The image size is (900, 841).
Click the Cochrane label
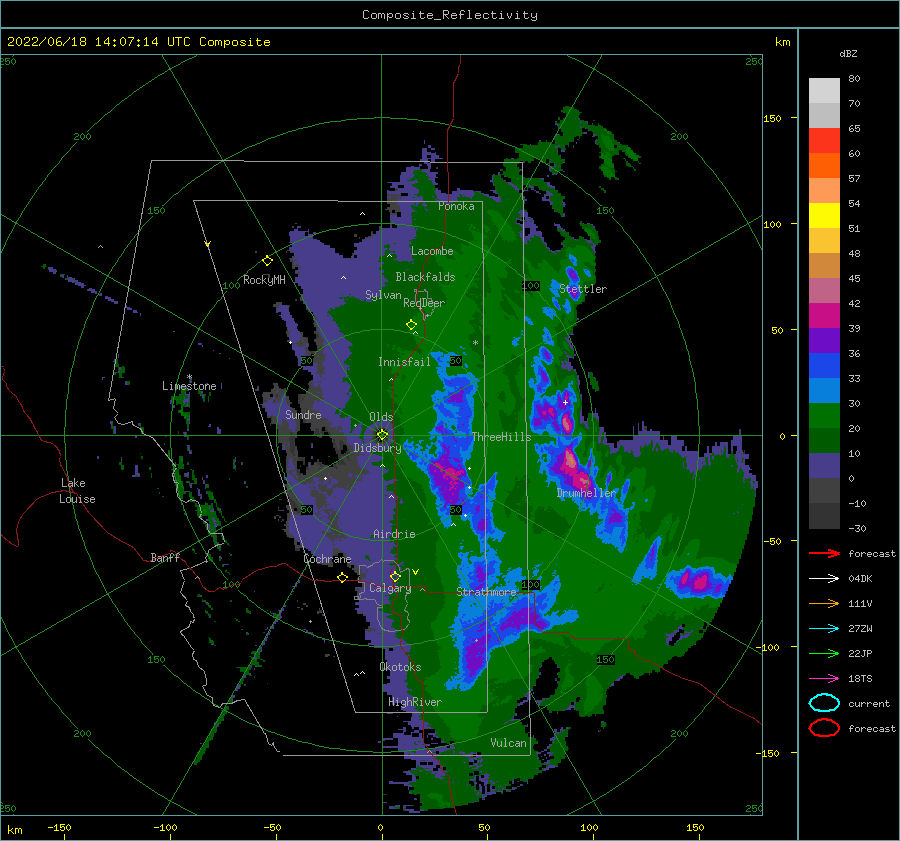327,559
